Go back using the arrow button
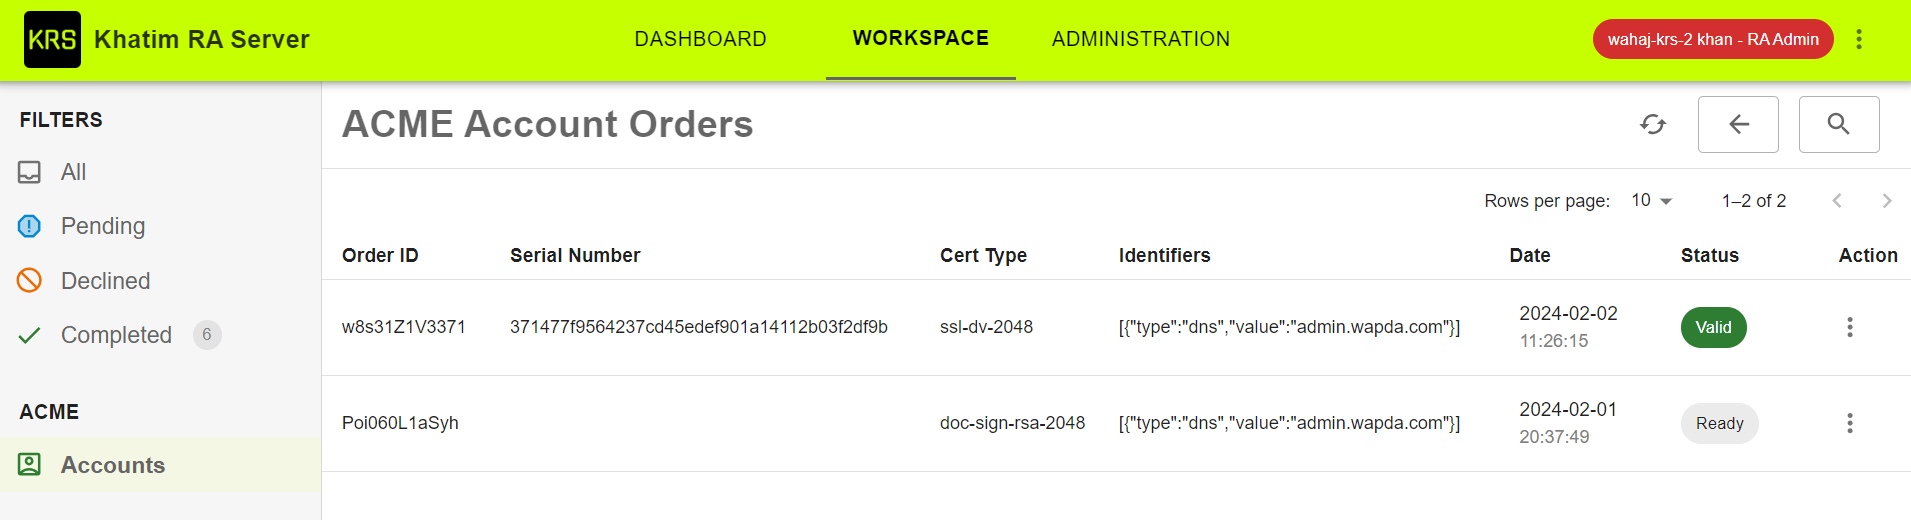 (1738, 124)
